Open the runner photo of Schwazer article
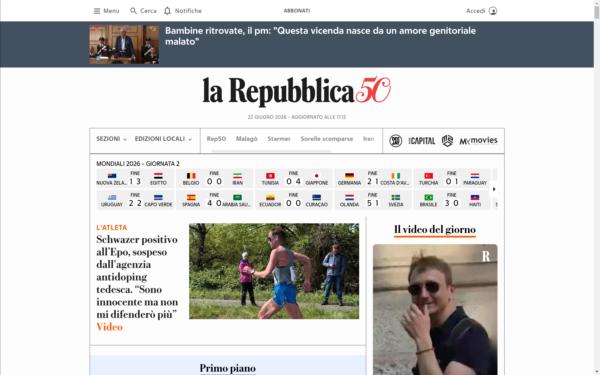 tap(274, 271)
